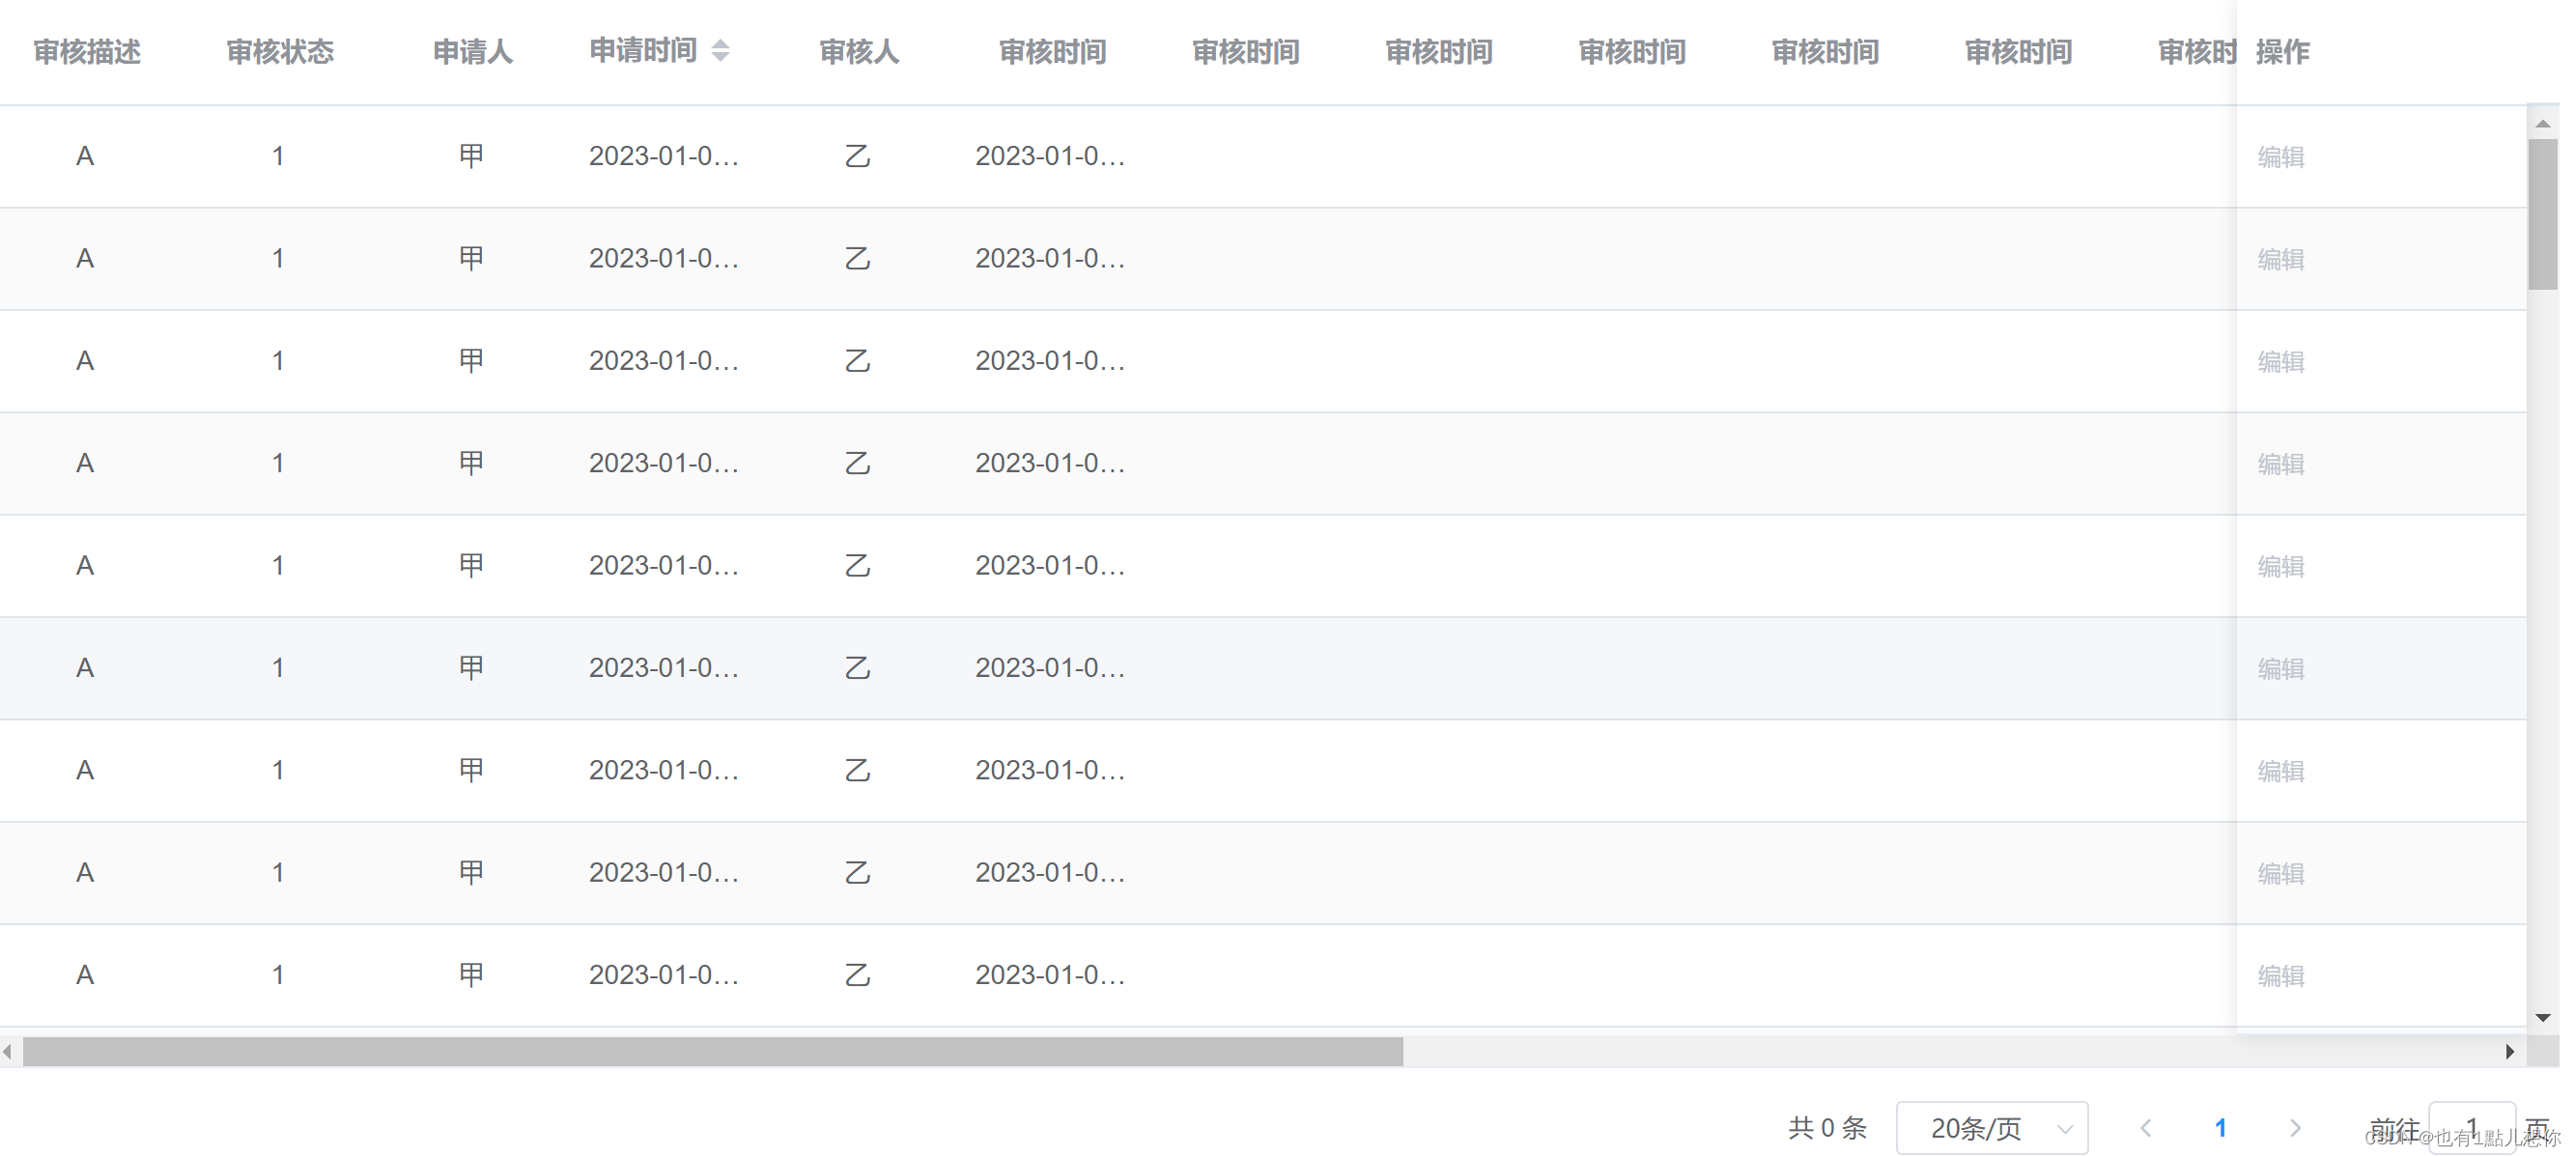Image resolution: width=2576 pixels, height=1156 pixels.
Task: Go to next page arrow
Action: [x=2295, y=1128]
